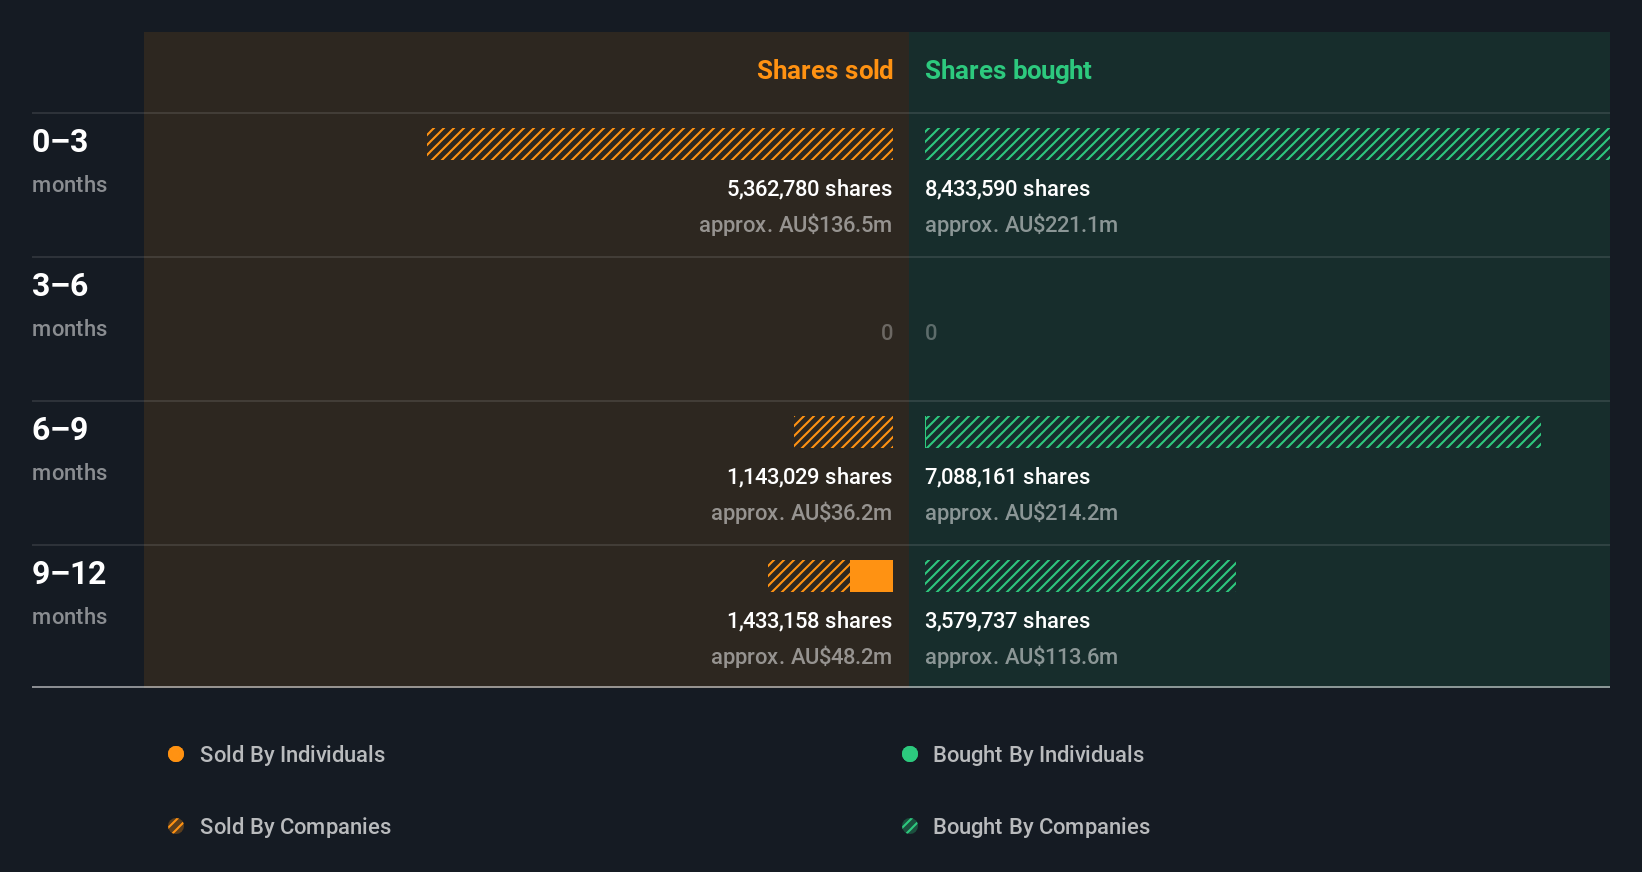Screen dimensions: 1642x872
Task: Select the approx. AU$214.2m text
Action: pos(1021,512)
